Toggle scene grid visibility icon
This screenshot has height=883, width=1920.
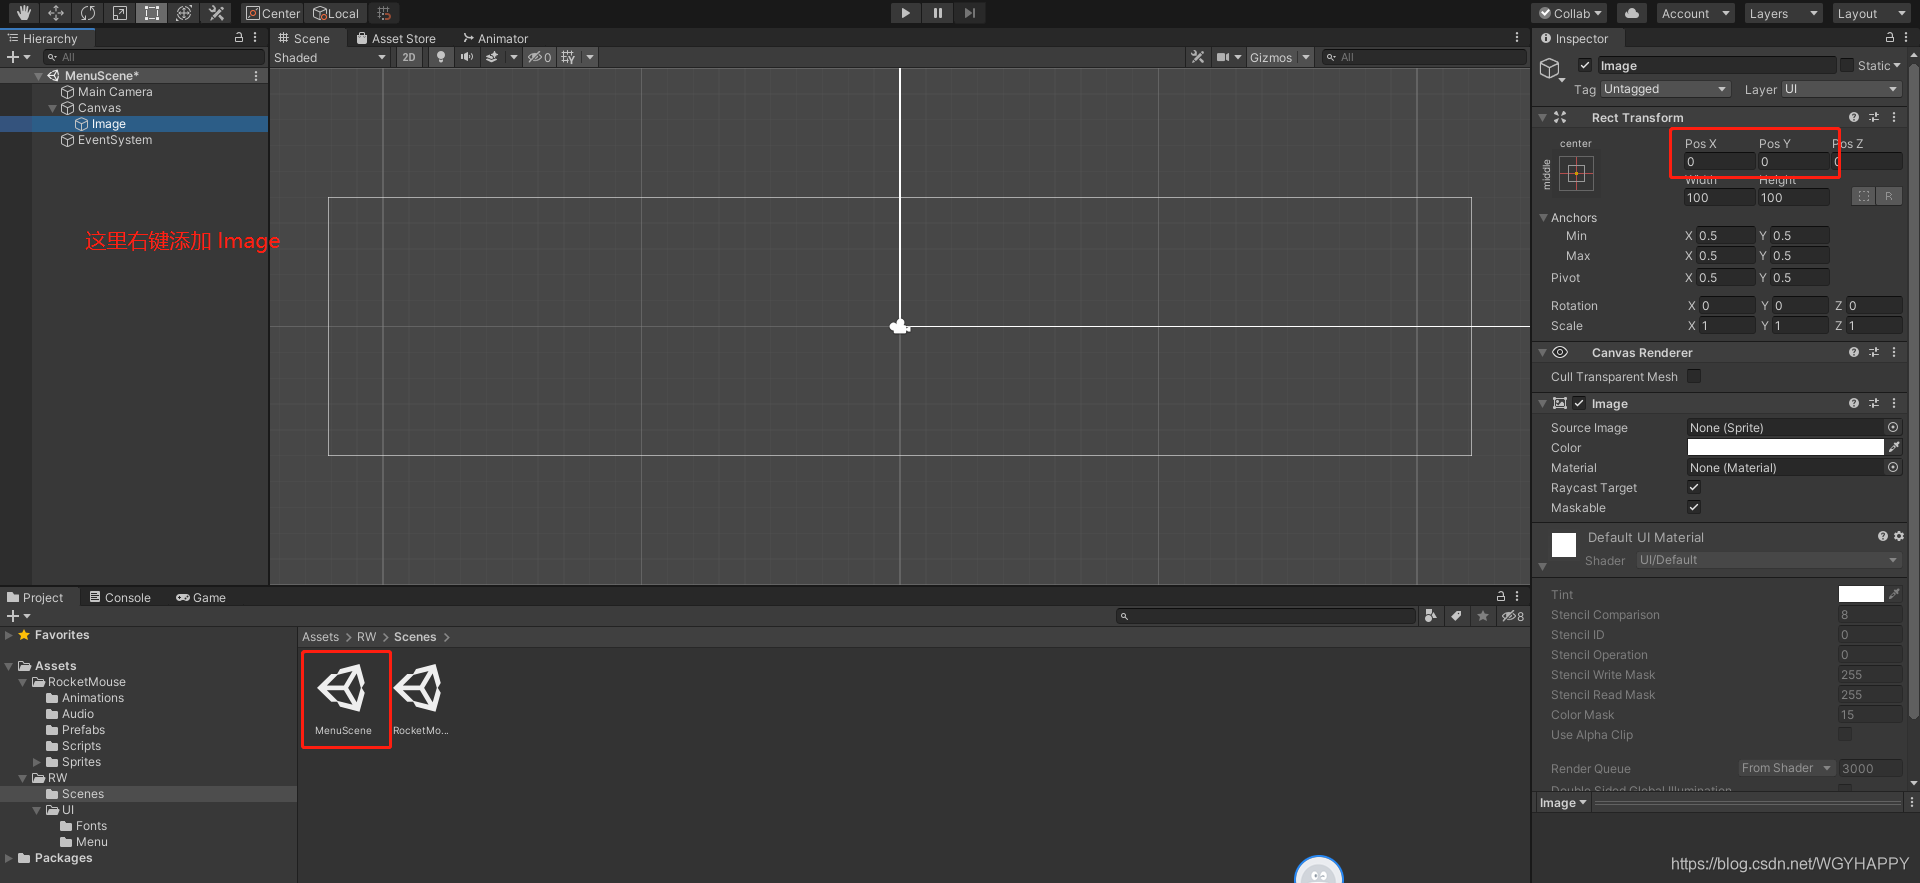click(x=569, y=57)
